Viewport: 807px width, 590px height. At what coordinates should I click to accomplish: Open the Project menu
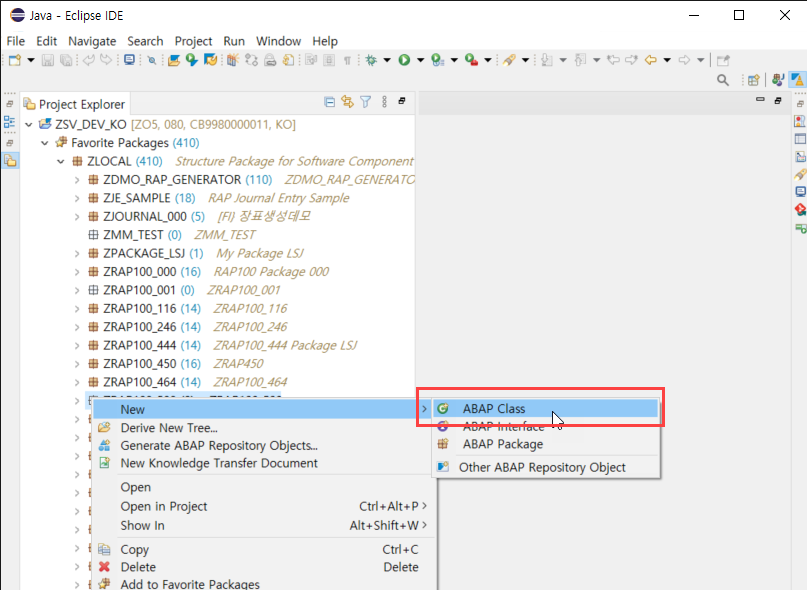coord(193,41)
